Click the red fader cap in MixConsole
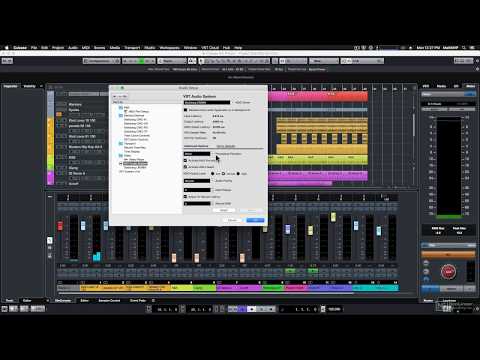480x360 pixels. click(60, 226)
